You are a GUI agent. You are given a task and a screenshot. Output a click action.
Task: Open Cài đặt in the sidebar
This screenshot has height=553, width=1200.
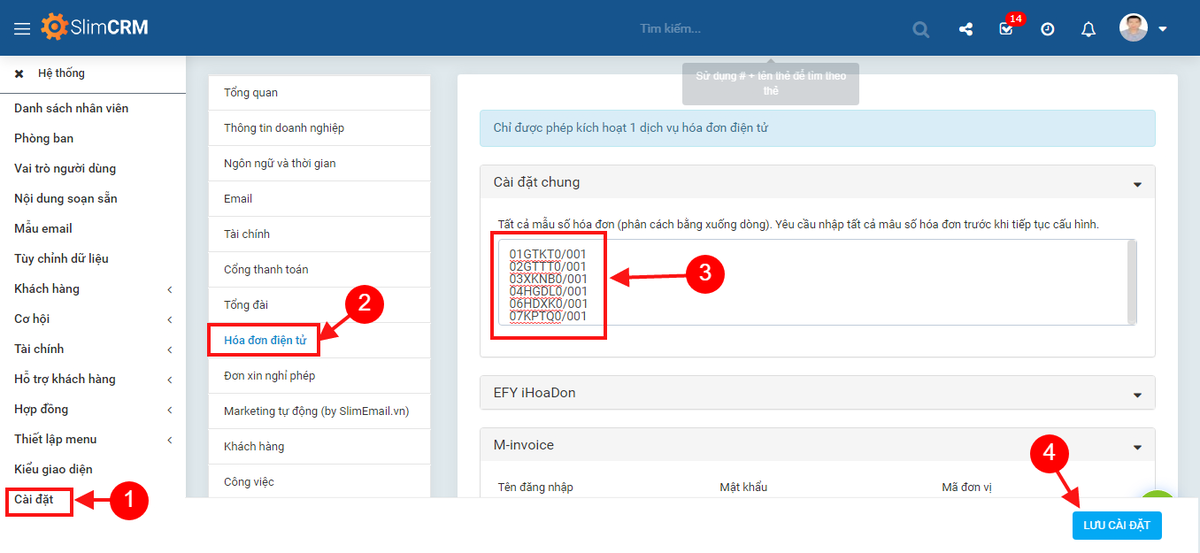(34, 499)
